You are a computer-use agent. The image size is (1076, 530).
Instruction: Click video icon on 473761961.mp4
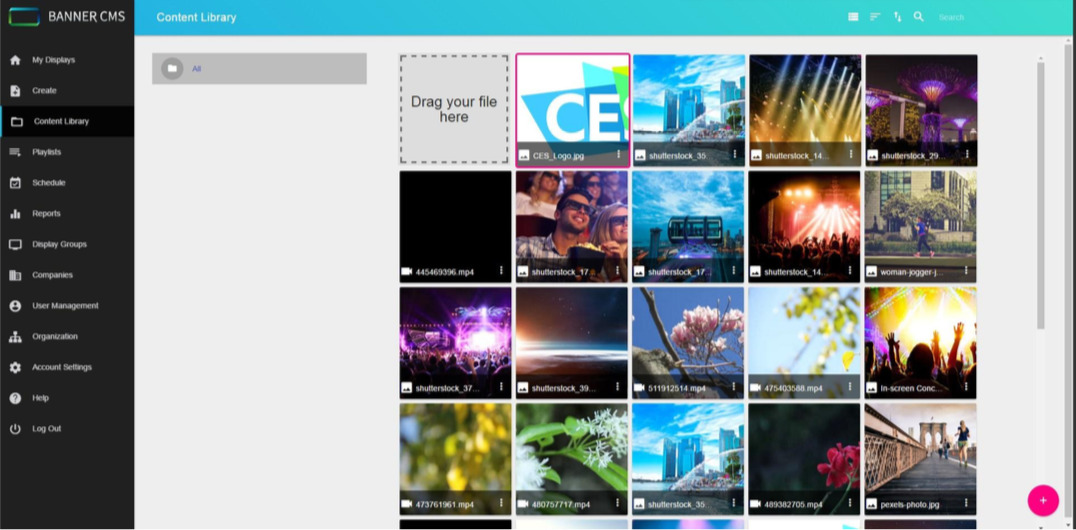tap(407, 504)
